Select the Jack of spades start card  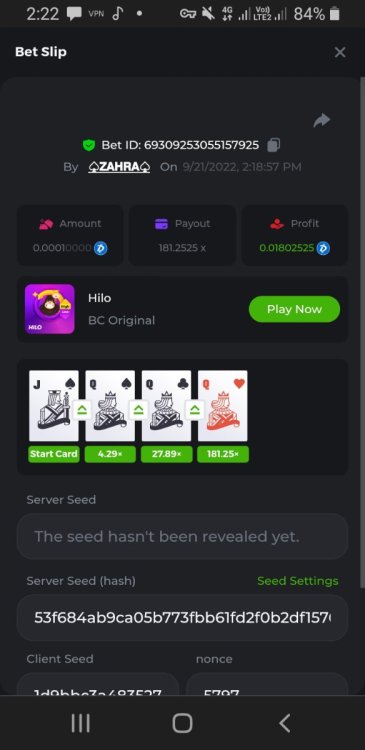54,406
